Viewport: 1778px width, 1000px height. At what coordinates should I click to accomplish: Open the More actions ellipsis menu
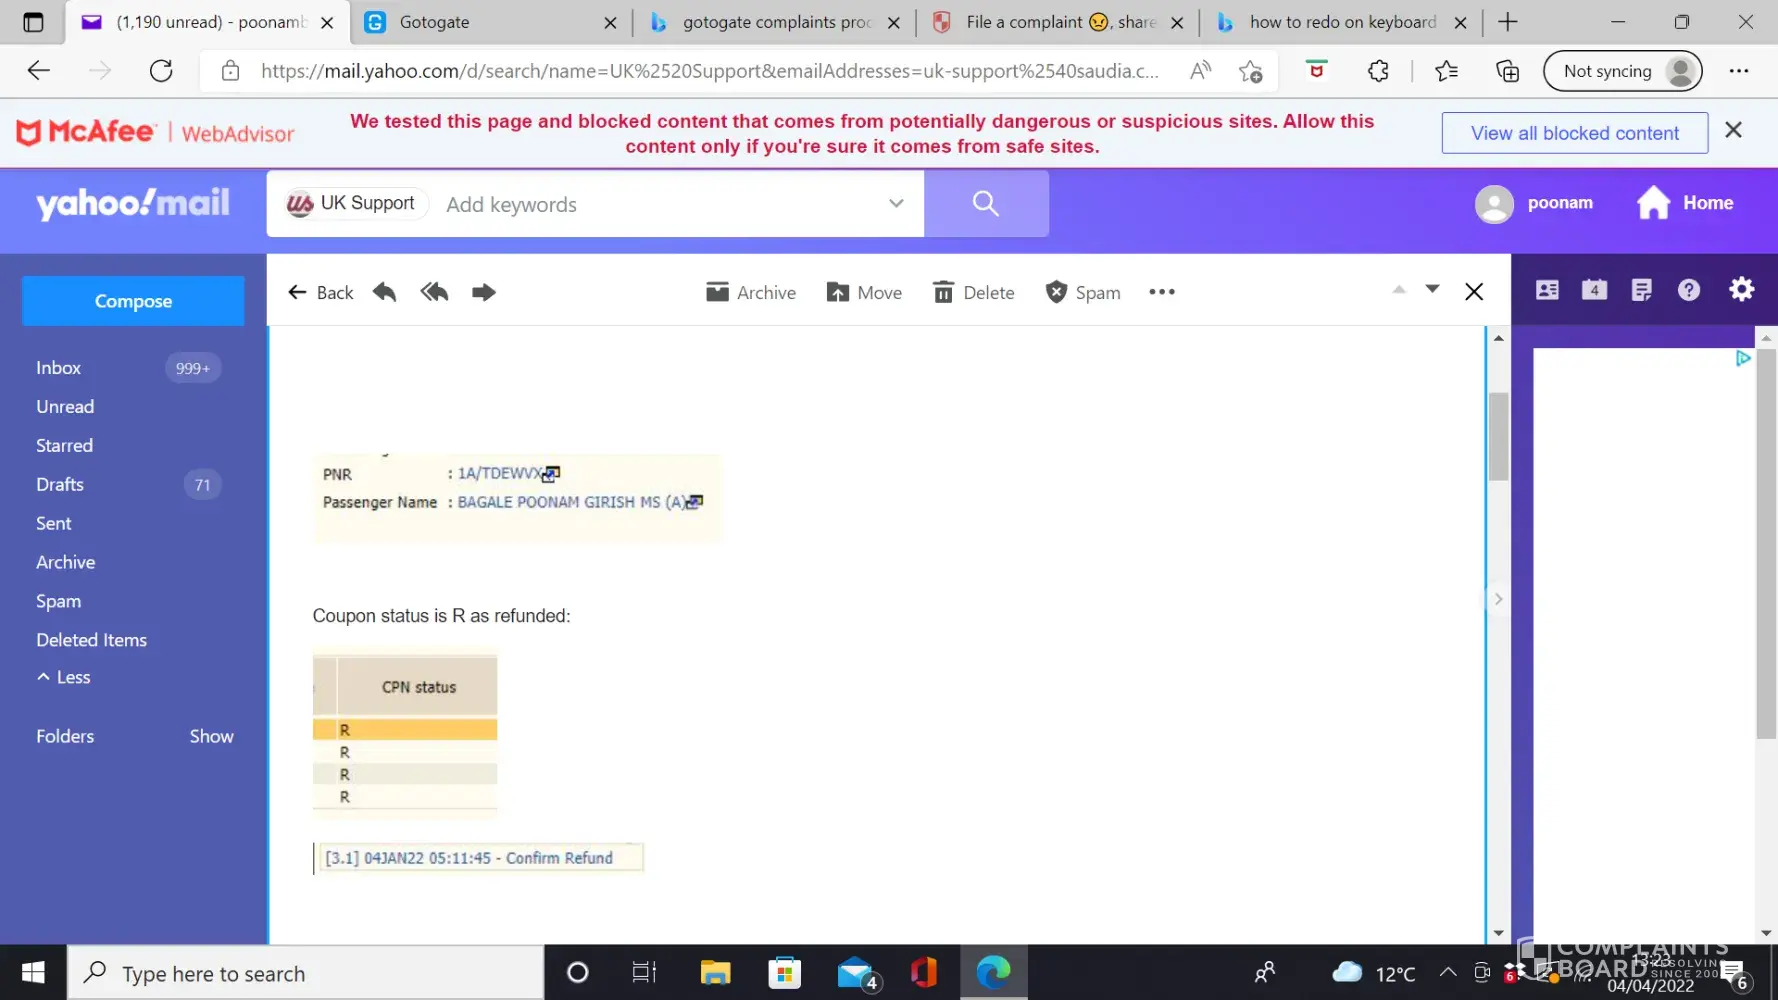click(x=1162, y=292)
